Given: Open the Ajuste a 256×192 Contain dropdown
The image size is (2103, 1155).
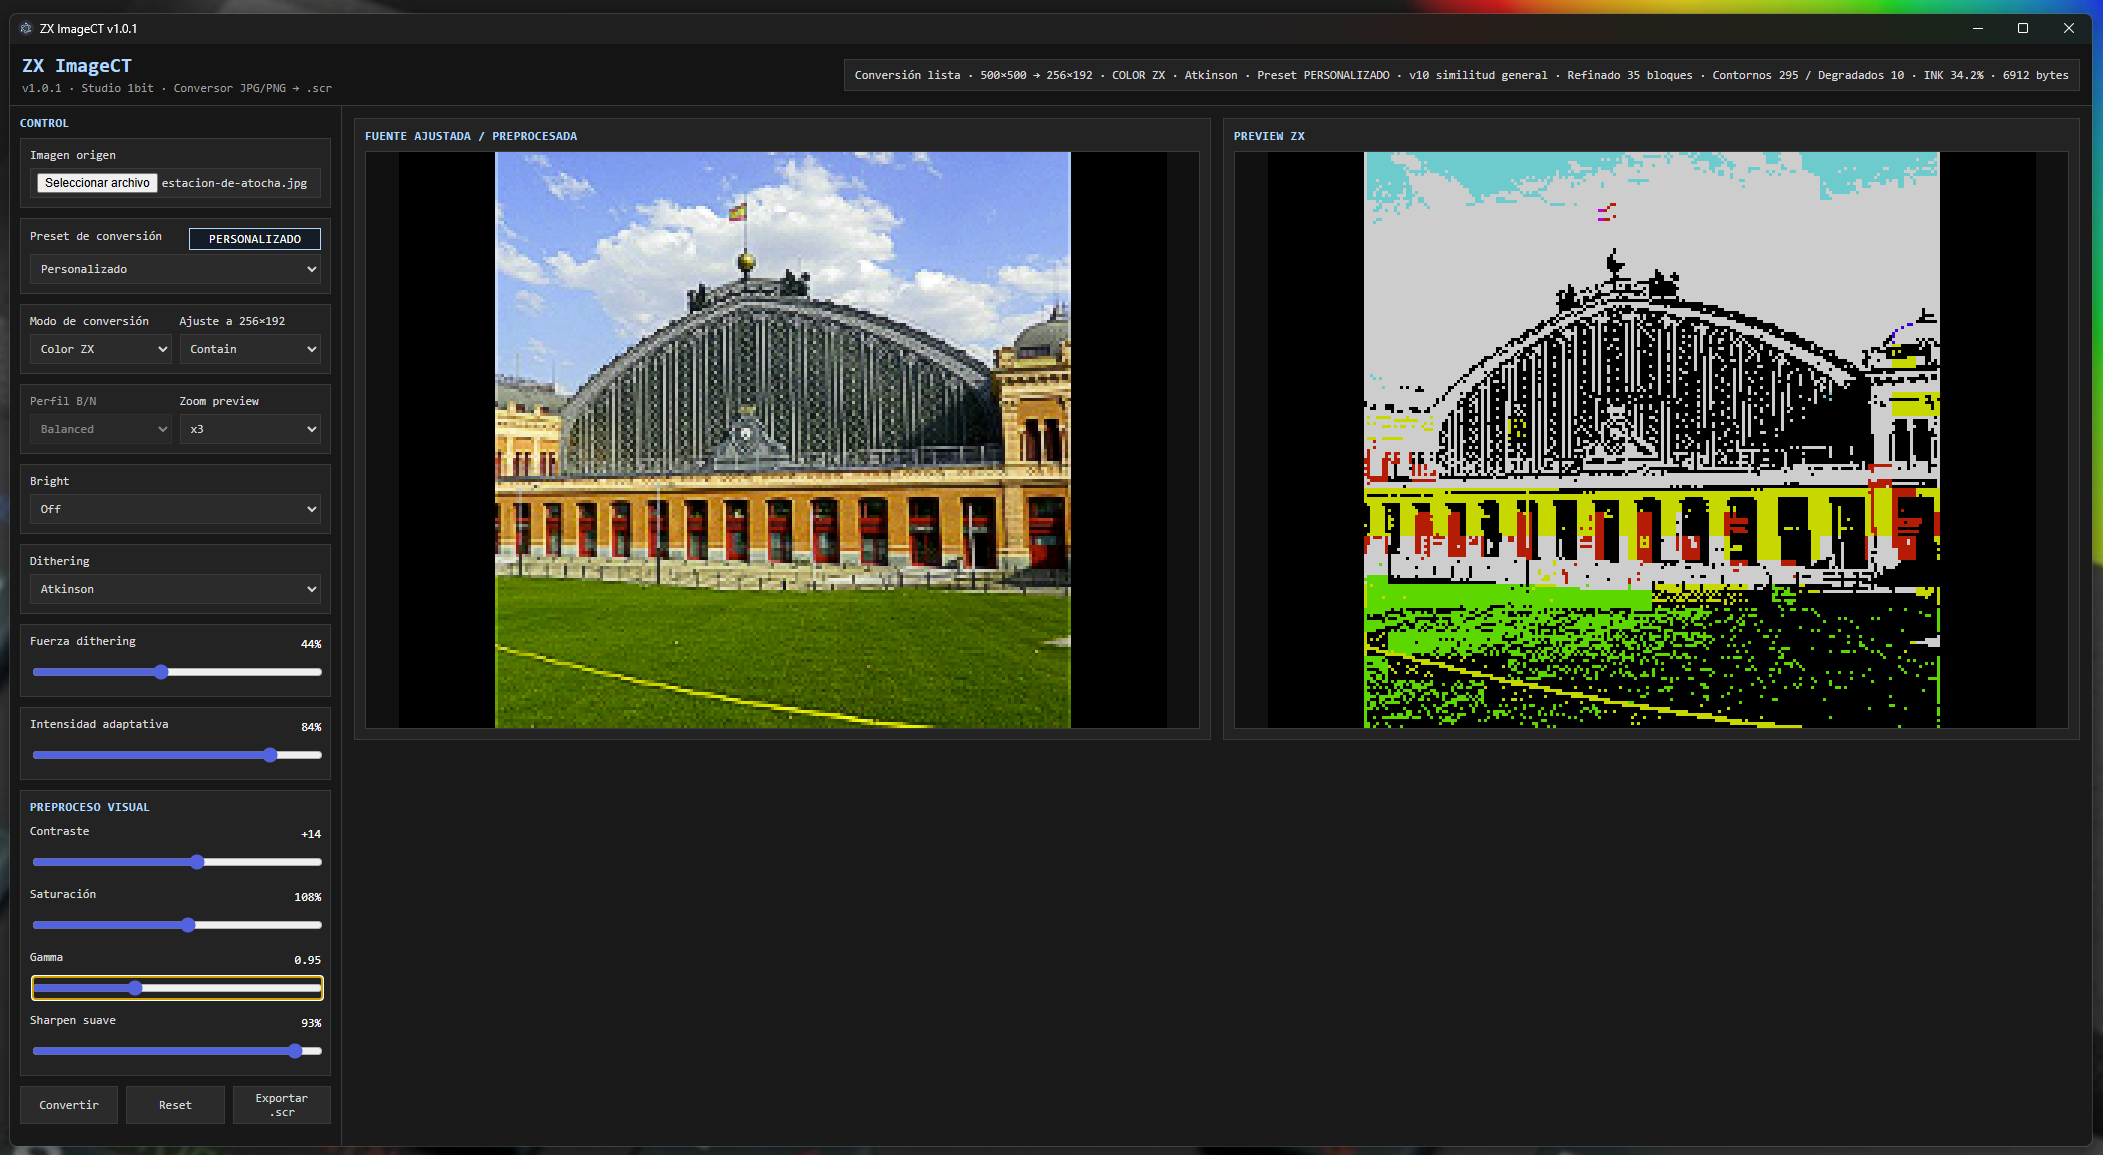Looking at the screenshot, I should pyautogui.click(x=250, y=349).
